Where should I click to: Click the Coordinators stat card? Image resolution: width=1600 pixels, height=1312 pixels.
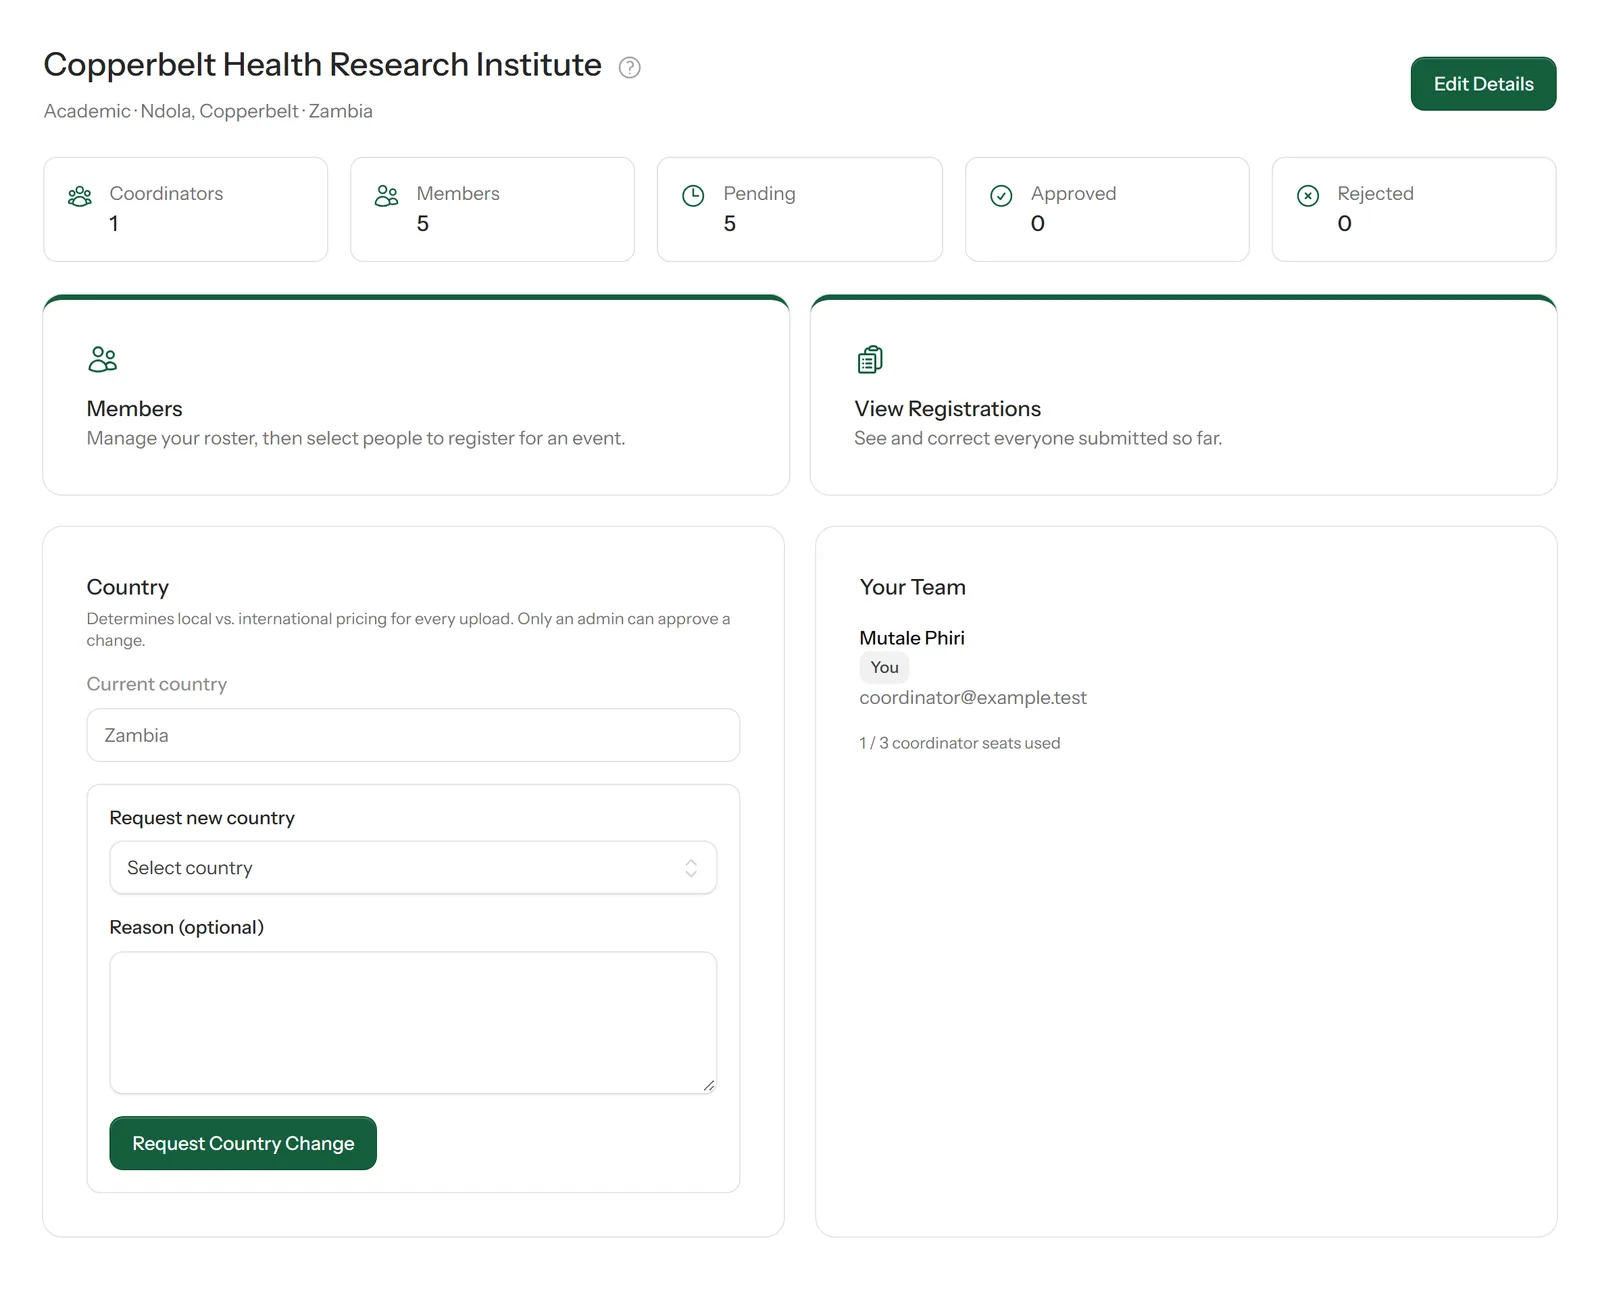(x=186, y=209)
